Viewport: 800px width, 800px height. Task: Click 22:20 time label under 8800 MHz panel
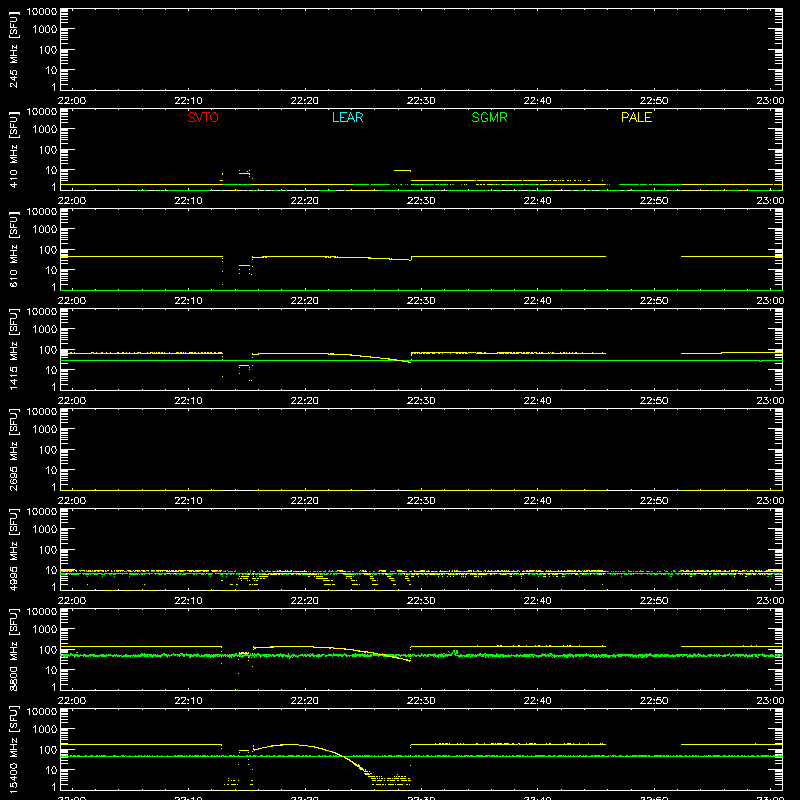[x=305, y=701]
